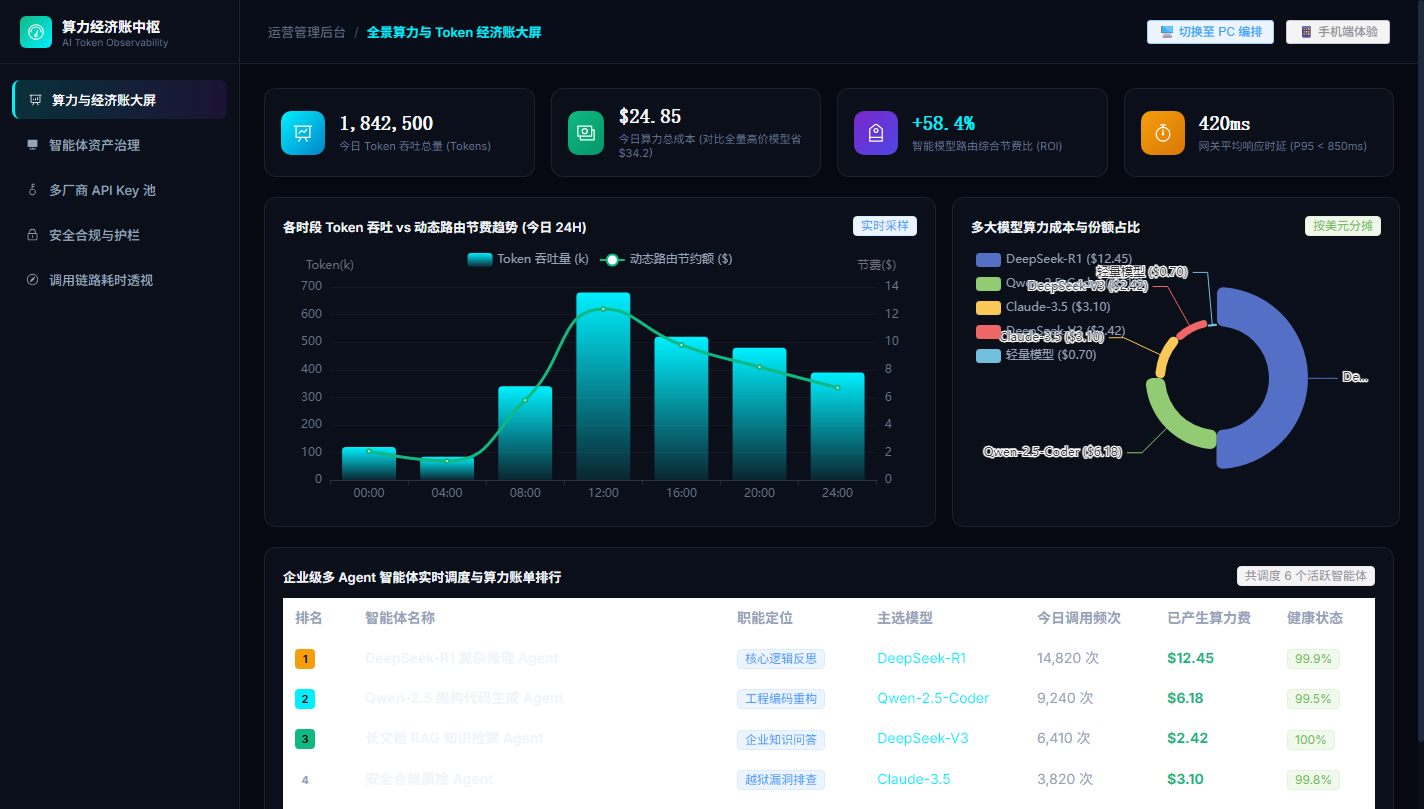Click the phone icon in the 手机端体验 button
1424x809 pixels.
coord(1306,32)
